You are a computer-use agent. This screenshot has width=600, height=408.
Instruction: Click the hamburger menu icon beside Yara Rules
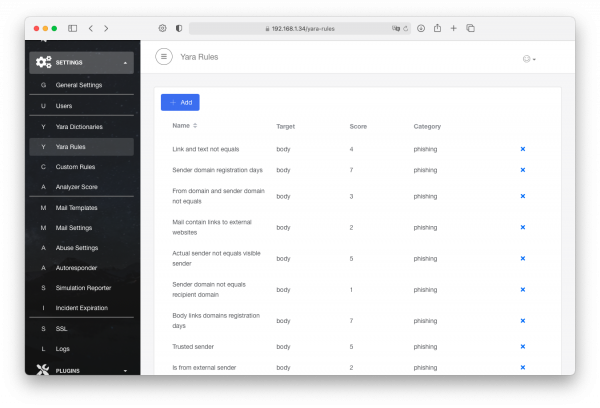coord(164,57)
